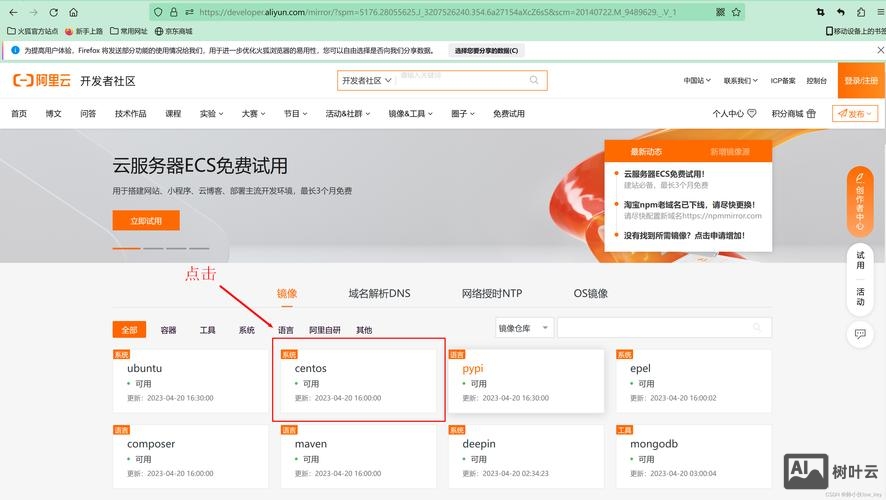
Task: Open 常用网址 bookmark folder
Action: 129,31
